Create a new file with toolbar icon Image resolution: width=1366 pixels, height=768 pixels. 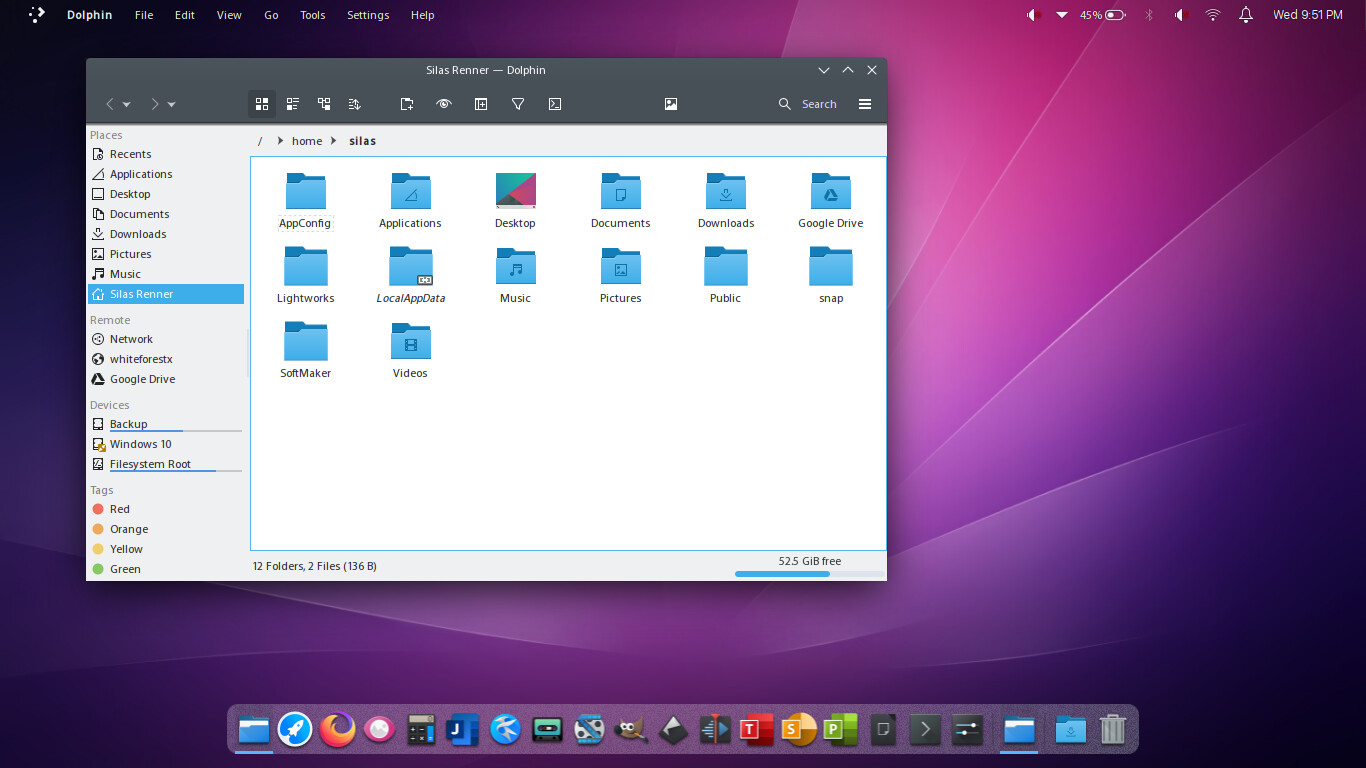[x=407, y=104]
